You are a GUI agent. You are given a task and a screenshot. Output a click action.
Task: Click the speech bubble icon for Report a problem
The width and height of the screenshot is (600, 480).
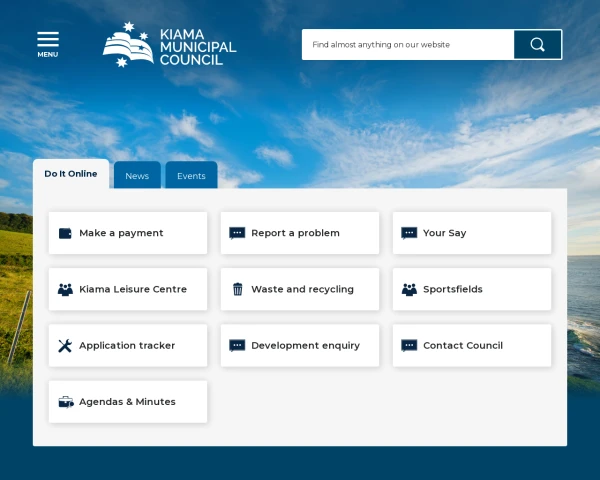pos(237,233)
